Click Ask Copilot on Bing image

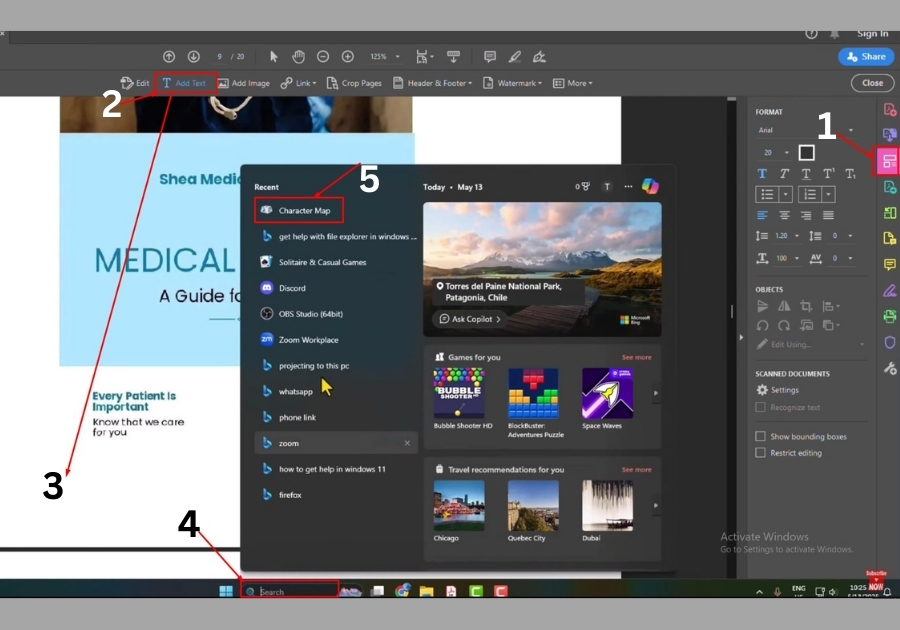pos(470,319)
